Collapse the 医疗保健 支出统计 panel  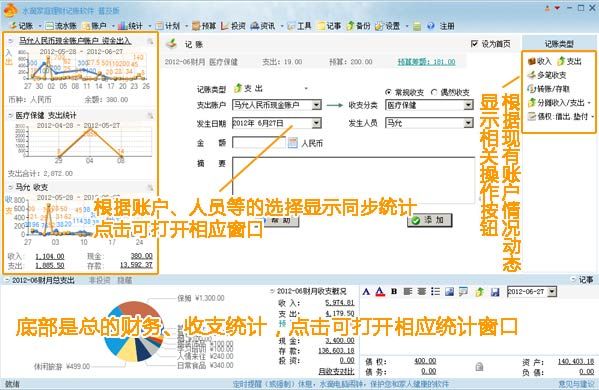[10, 115]
